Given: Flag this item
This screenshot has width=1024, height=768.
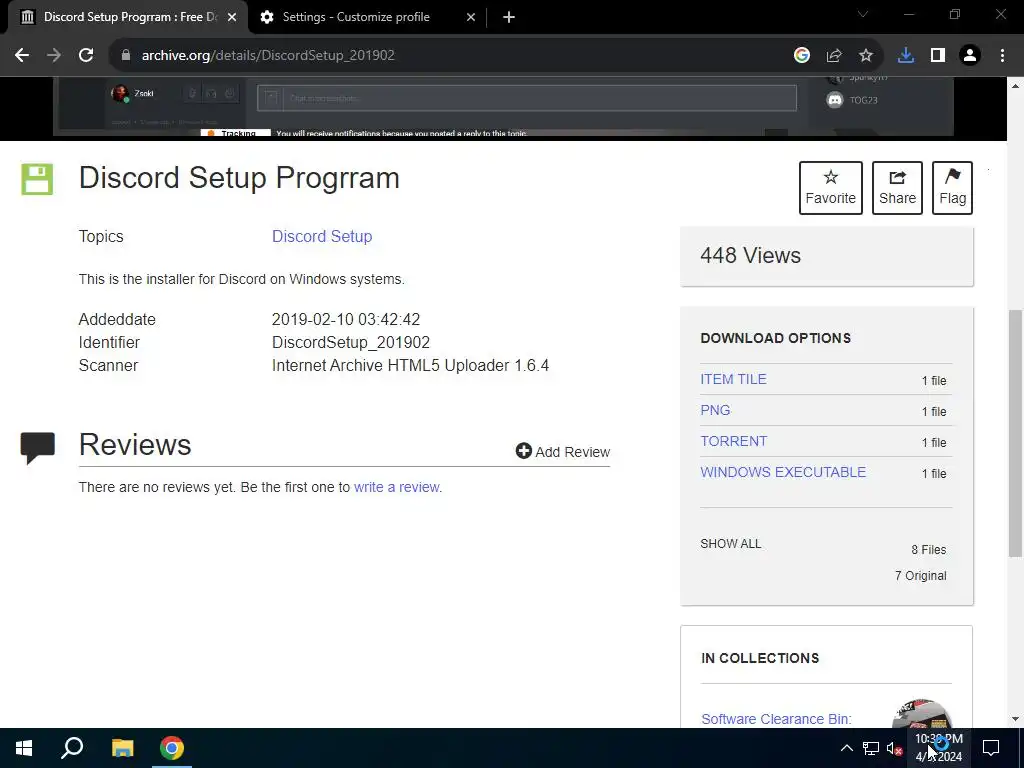Looking at the screenshot, I should pos(952,188).
